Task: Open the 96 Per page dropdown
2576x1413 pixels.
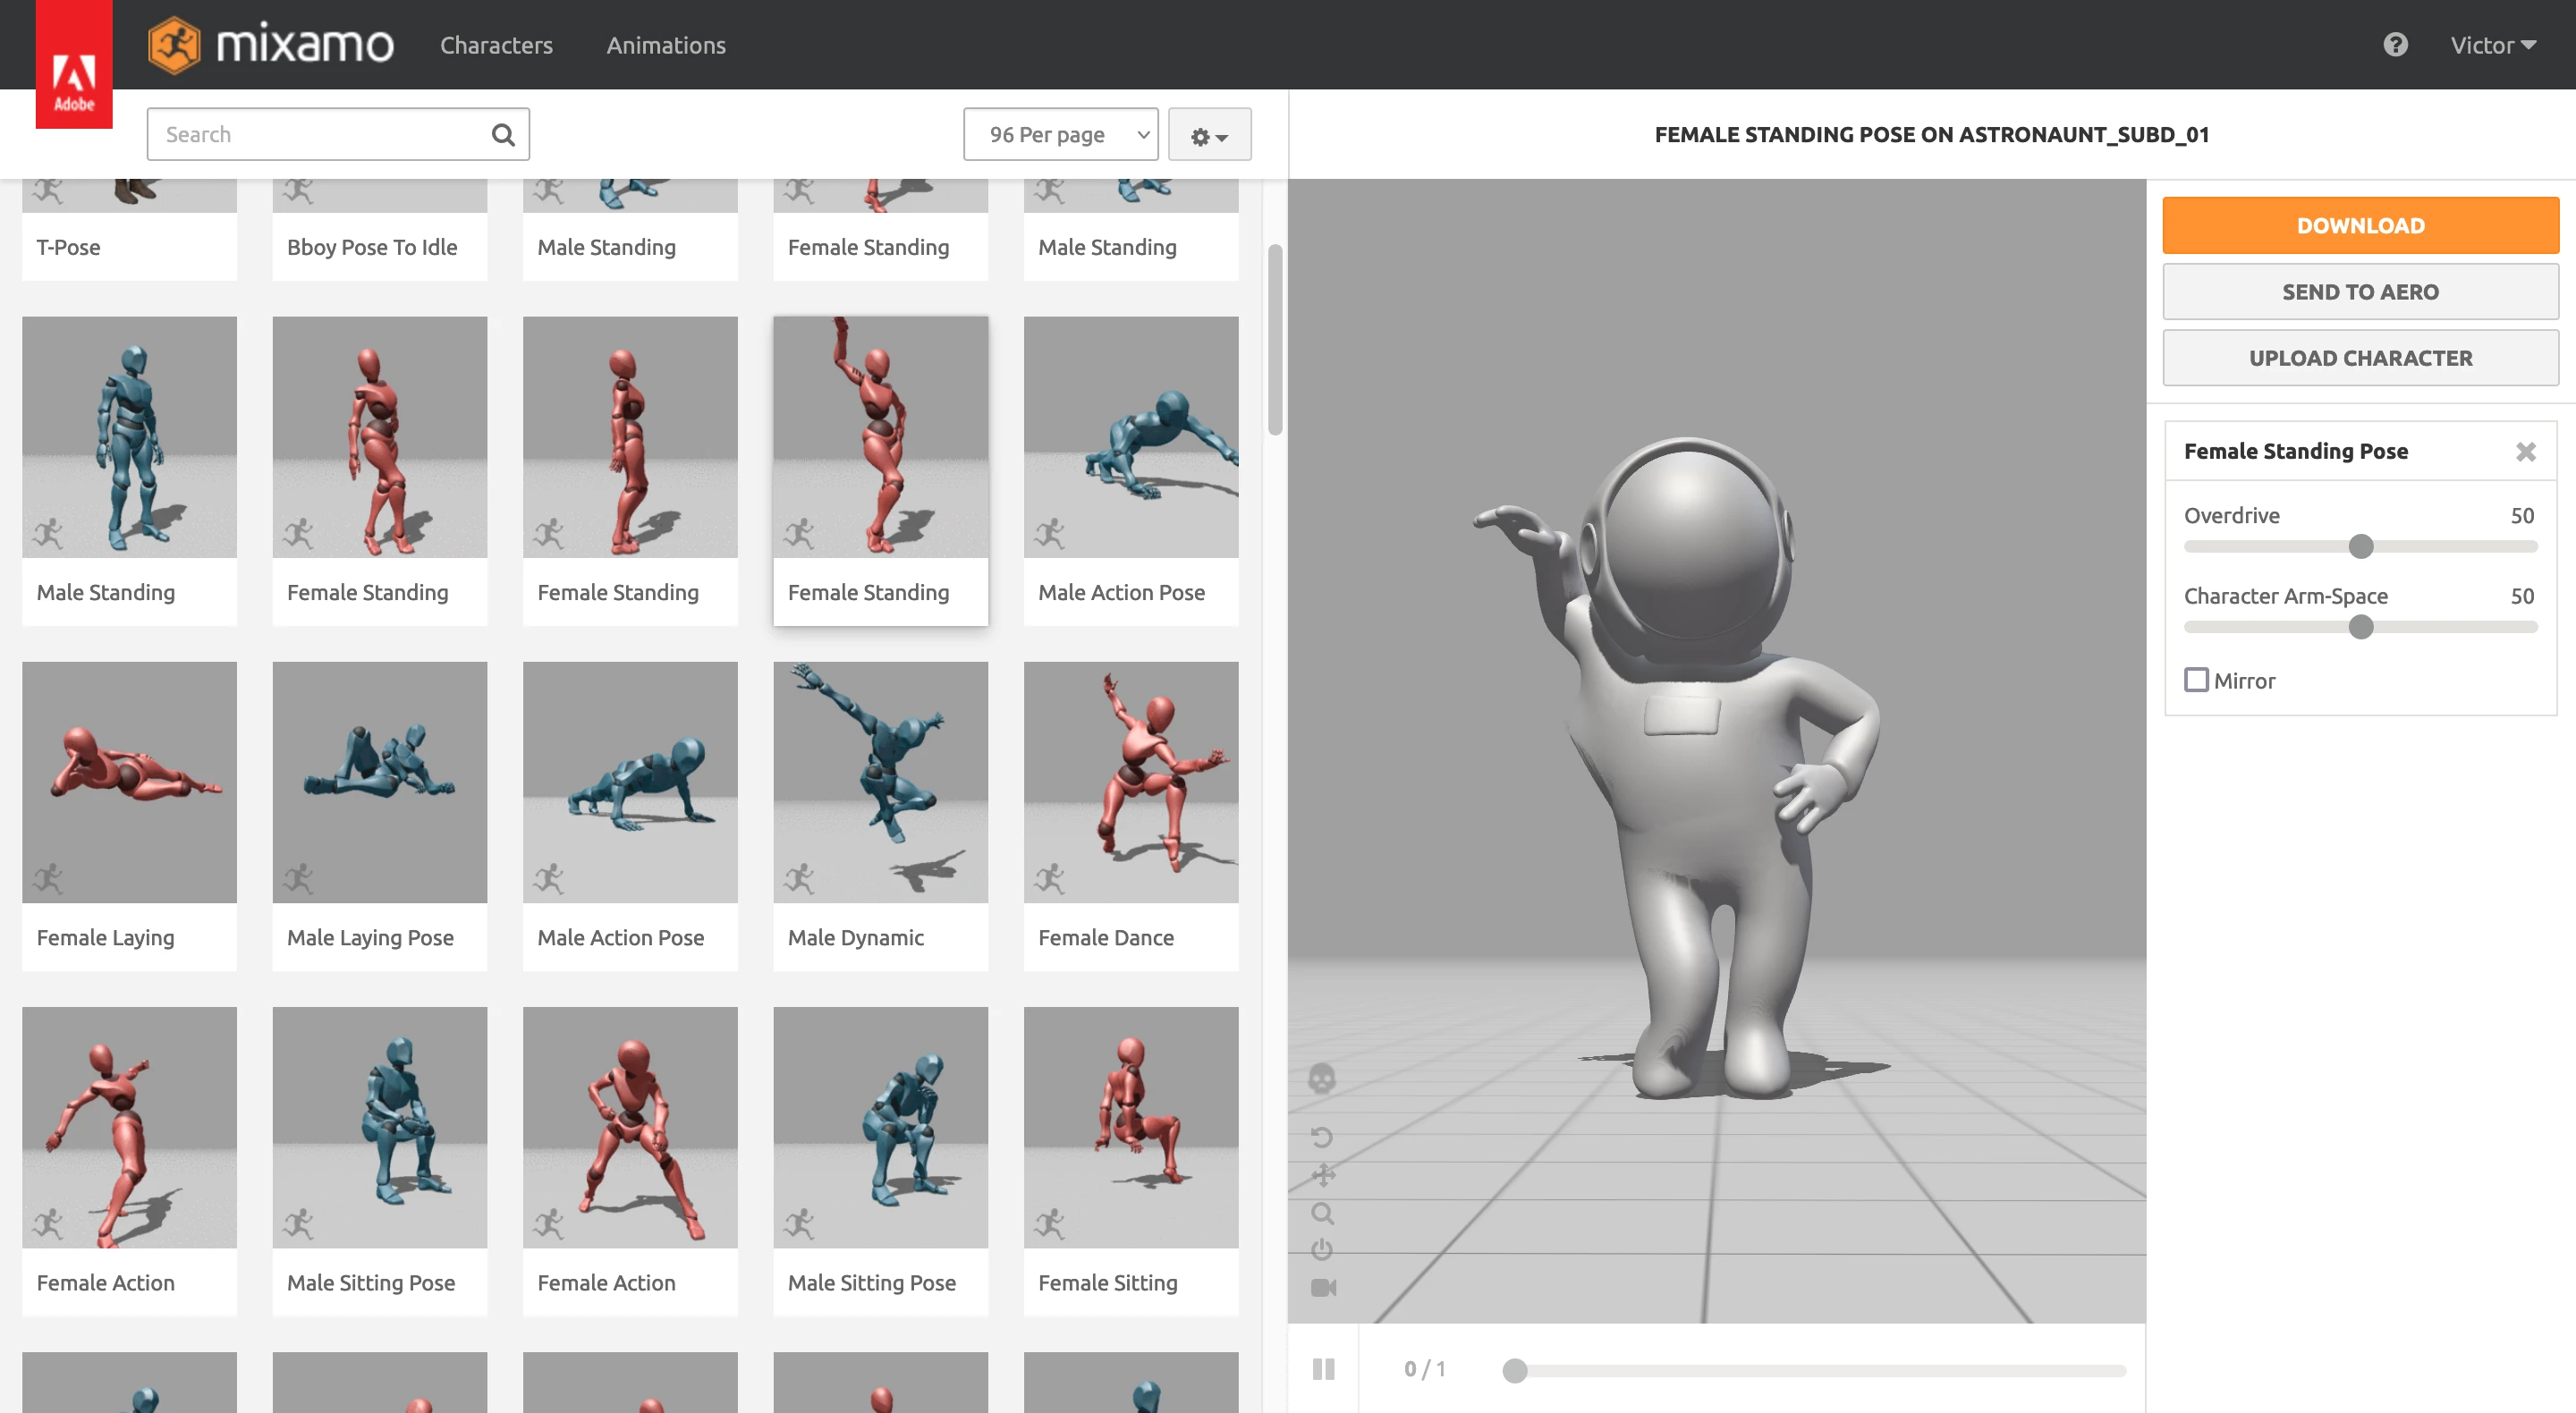Action: coord(1060,134)
